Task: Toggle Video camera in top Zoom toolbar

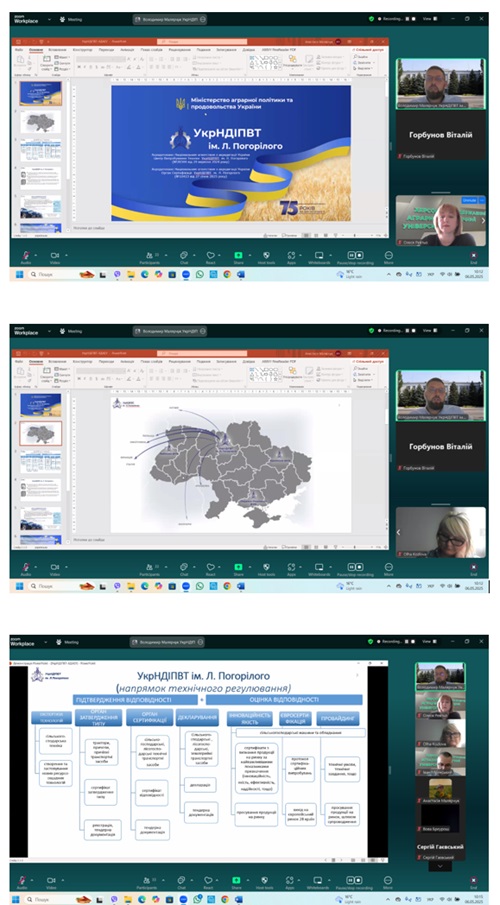Action: [54, 256]
